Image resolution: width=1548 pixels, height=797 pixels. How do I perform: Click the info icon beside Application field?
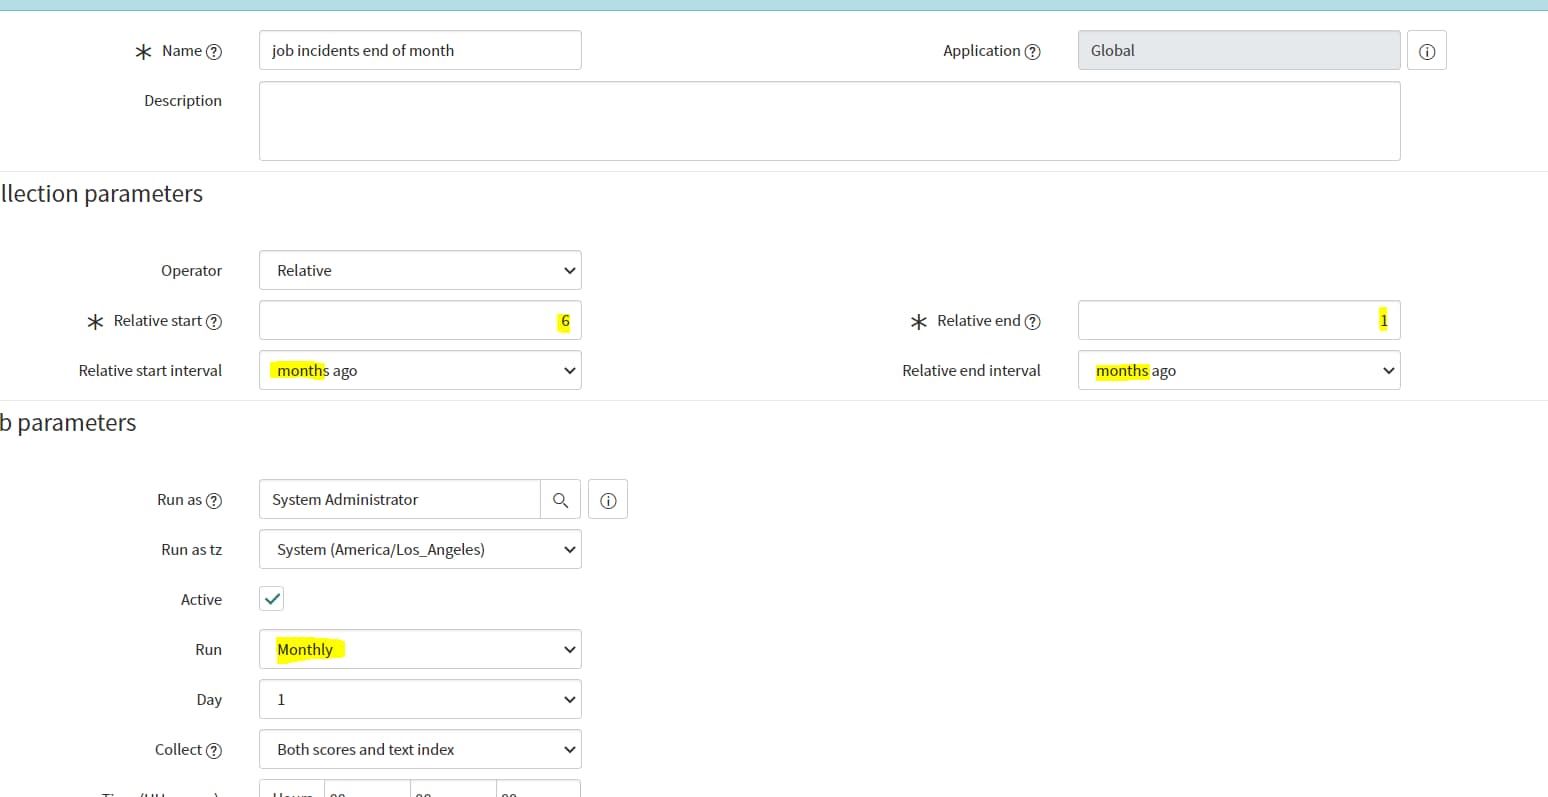[1427, 50]
